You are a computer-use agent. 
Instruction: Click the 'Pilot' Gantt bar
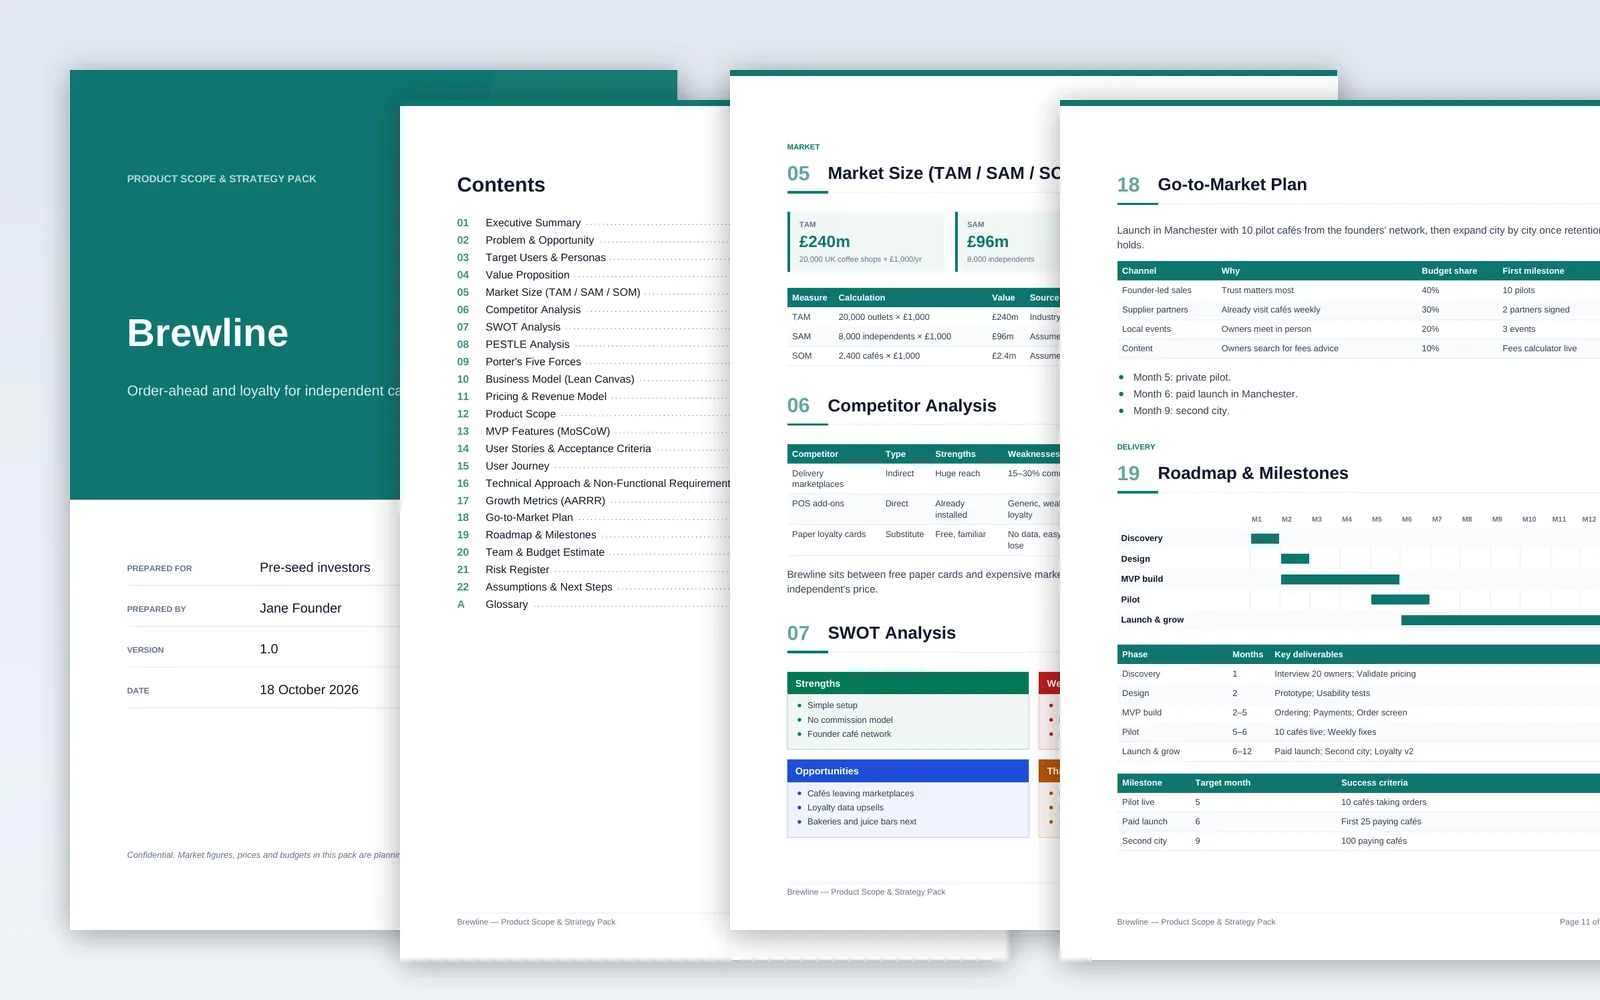pyautogui.click(x=1400, y=599)
